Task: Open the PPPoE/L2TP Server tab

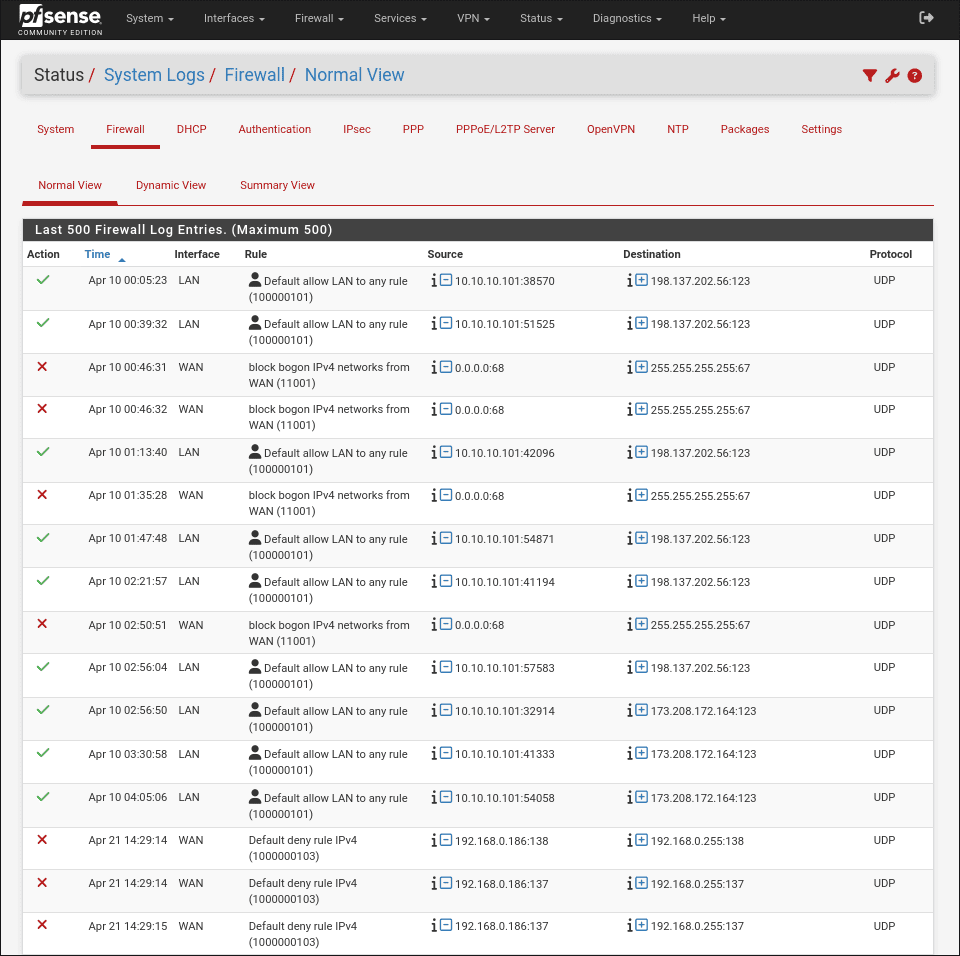Action: coord(505,129)
